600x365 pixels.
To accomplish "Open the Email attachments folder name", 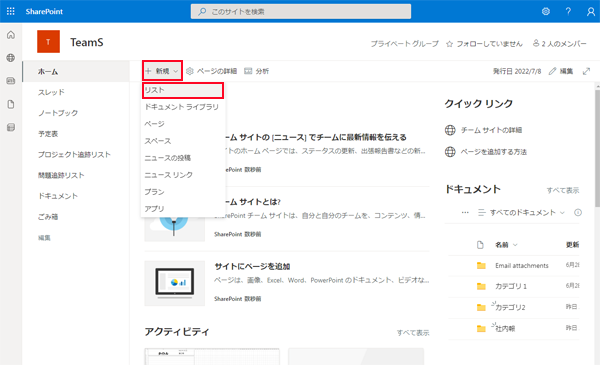I will [522, 266].
